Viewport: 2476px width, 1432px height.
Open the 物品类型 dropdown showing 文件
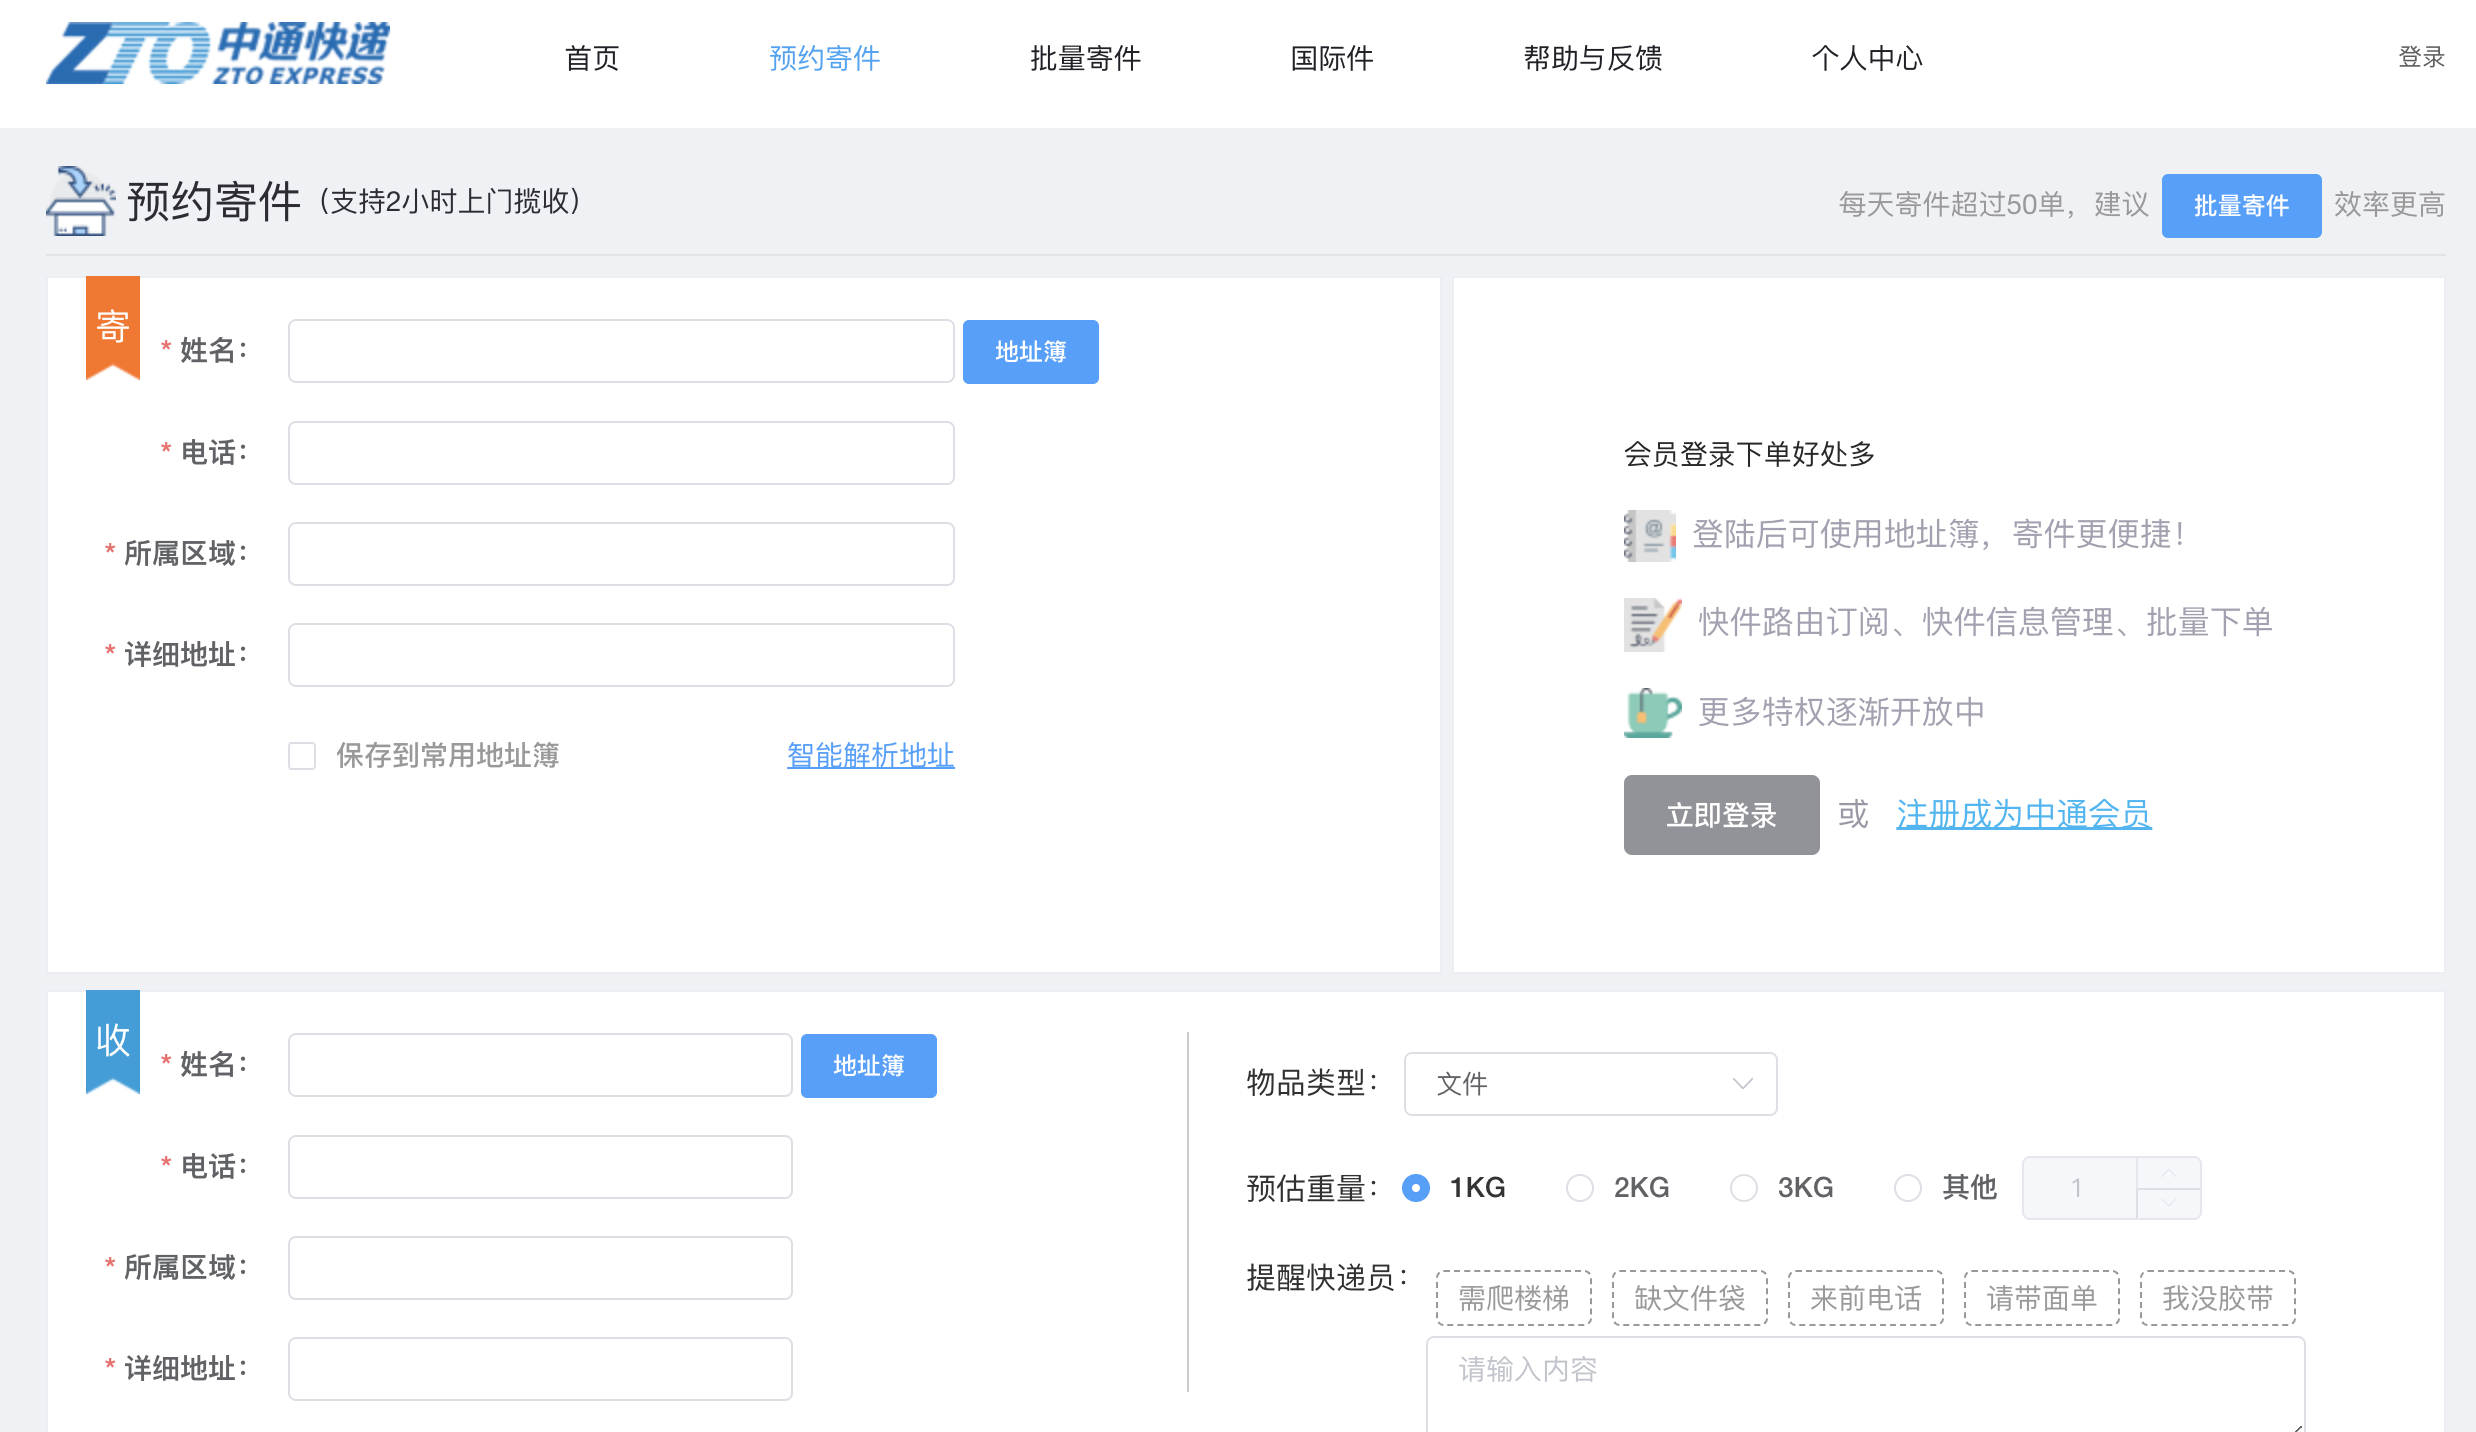(x=1590, y=1084)
